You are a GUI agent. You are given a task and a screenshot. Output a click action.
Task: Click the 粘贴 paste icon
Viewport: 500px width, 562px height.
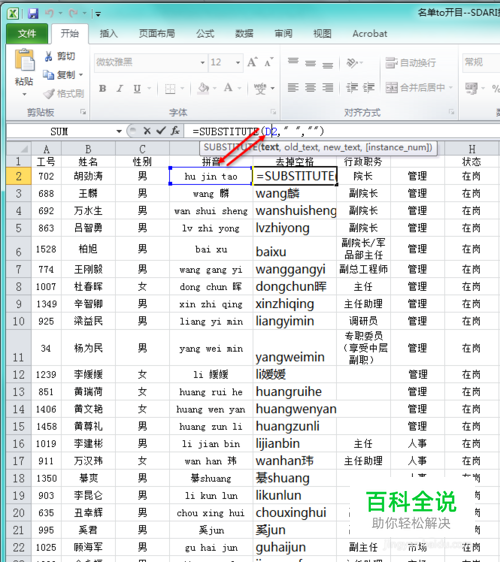click(x=24, y=60)
